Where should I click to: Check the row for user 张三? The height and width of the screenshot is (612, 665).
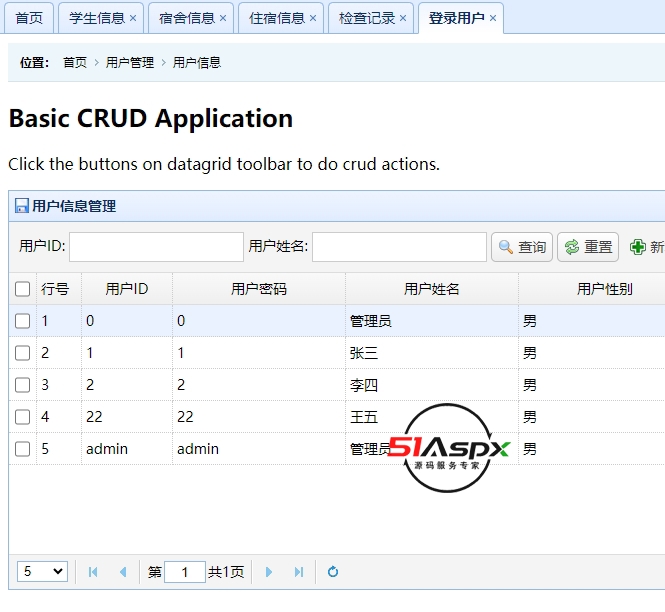(x=23, y=353)
